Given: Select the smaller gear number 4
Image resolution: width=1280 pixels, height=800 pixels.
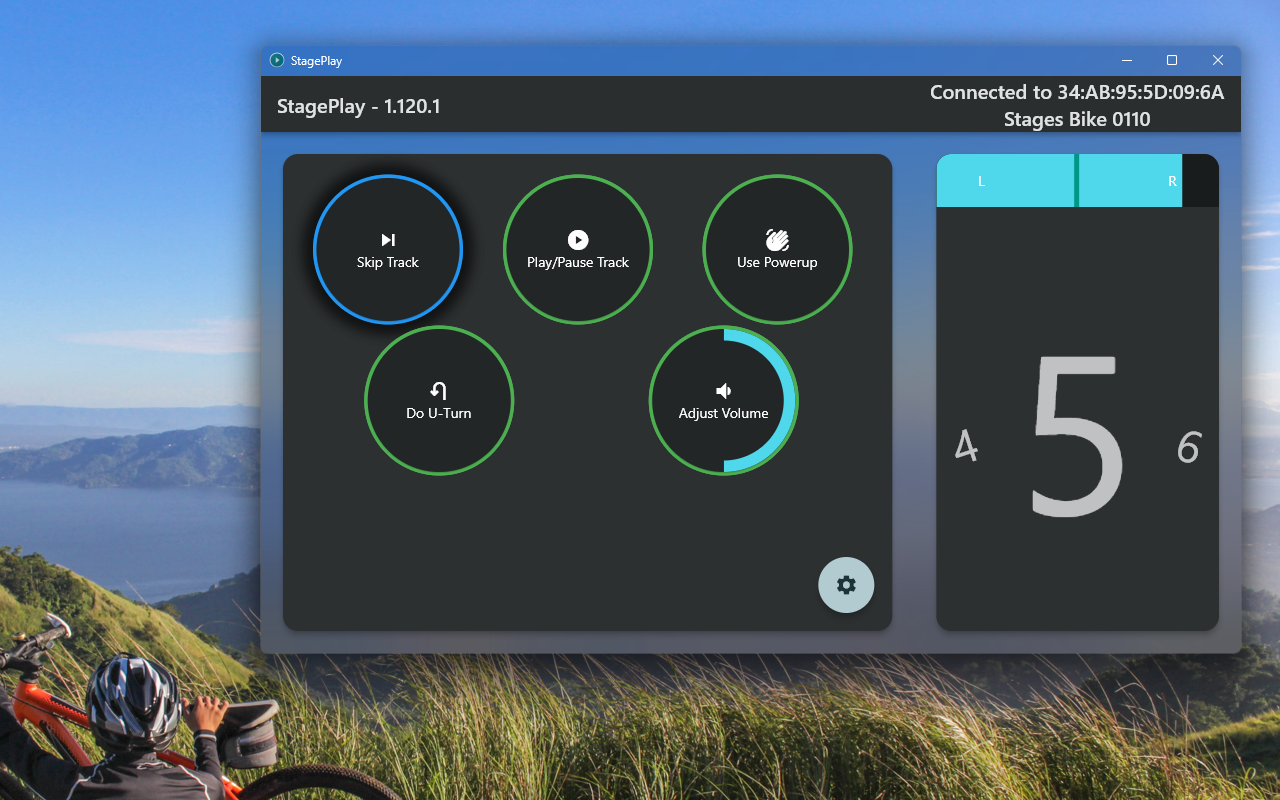Looking at the screenshot, I should 966,446.
